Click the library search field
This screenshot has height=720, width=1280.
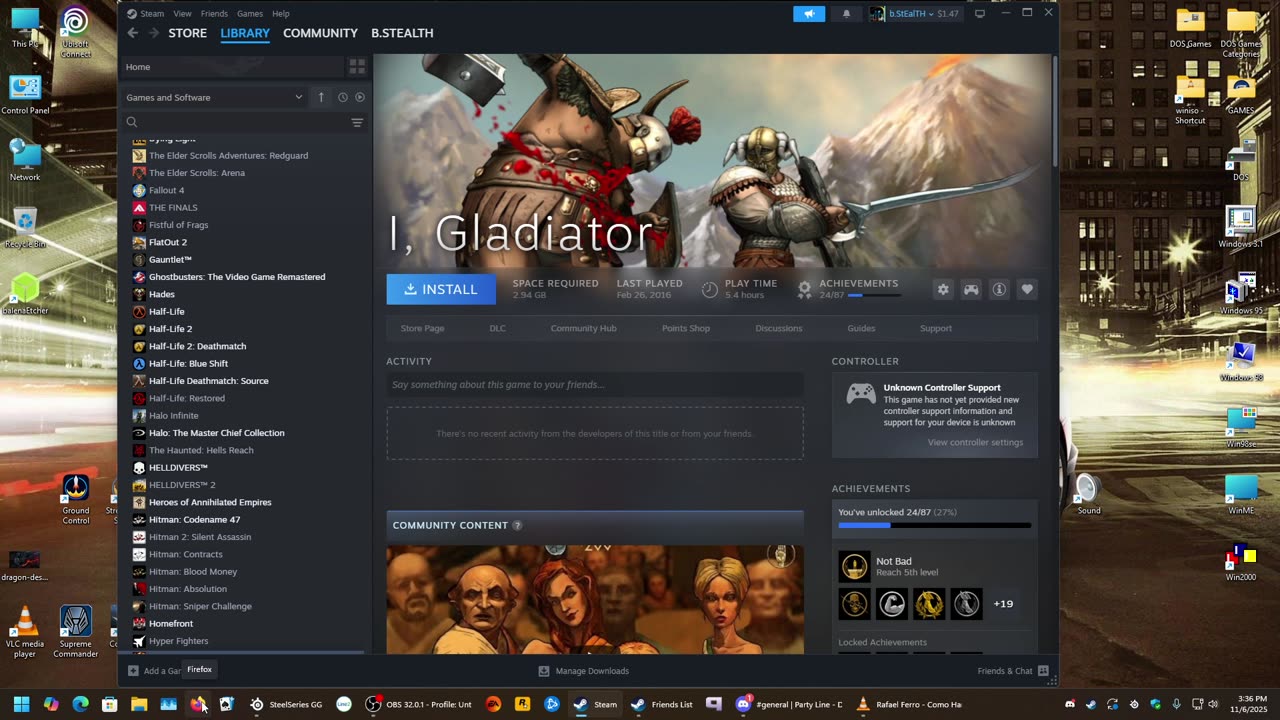[x=235, y=122]
